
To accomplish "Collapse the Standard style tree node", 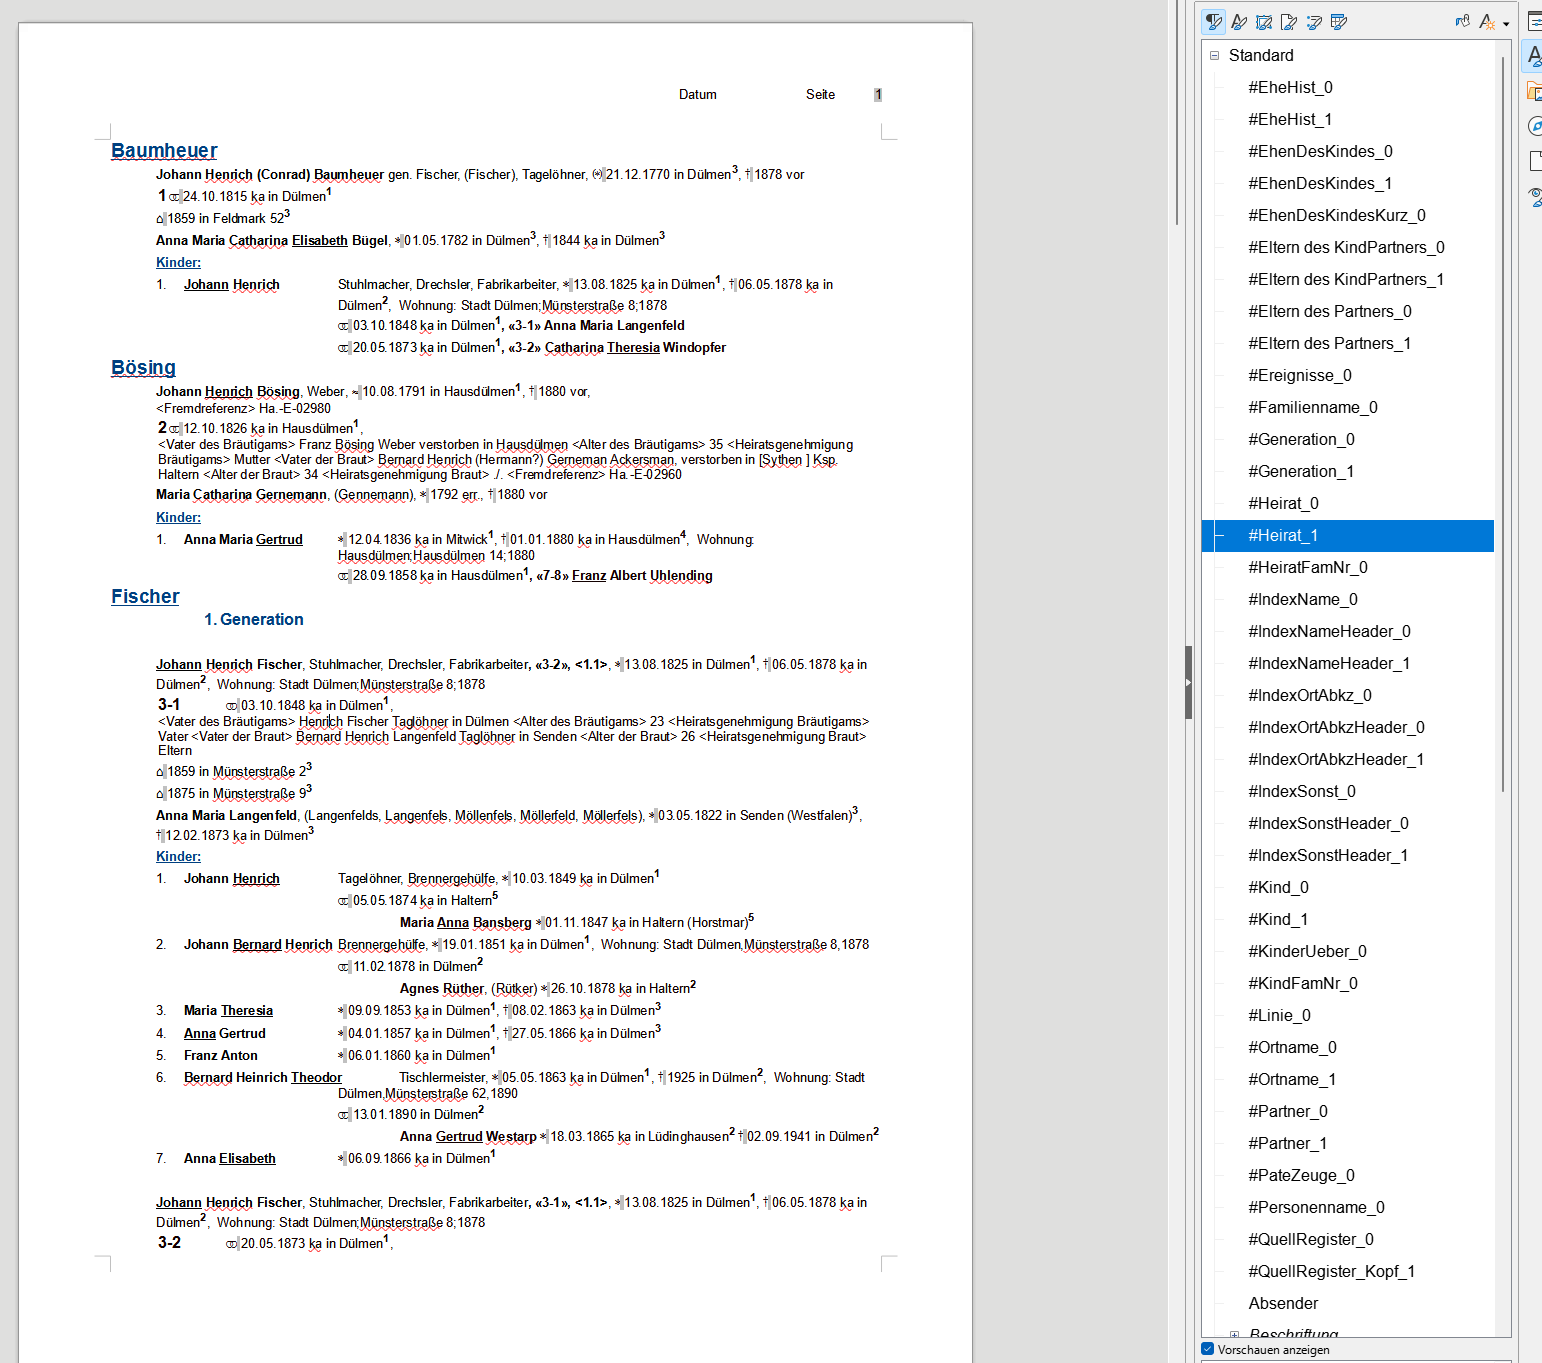I will 1214,56.
